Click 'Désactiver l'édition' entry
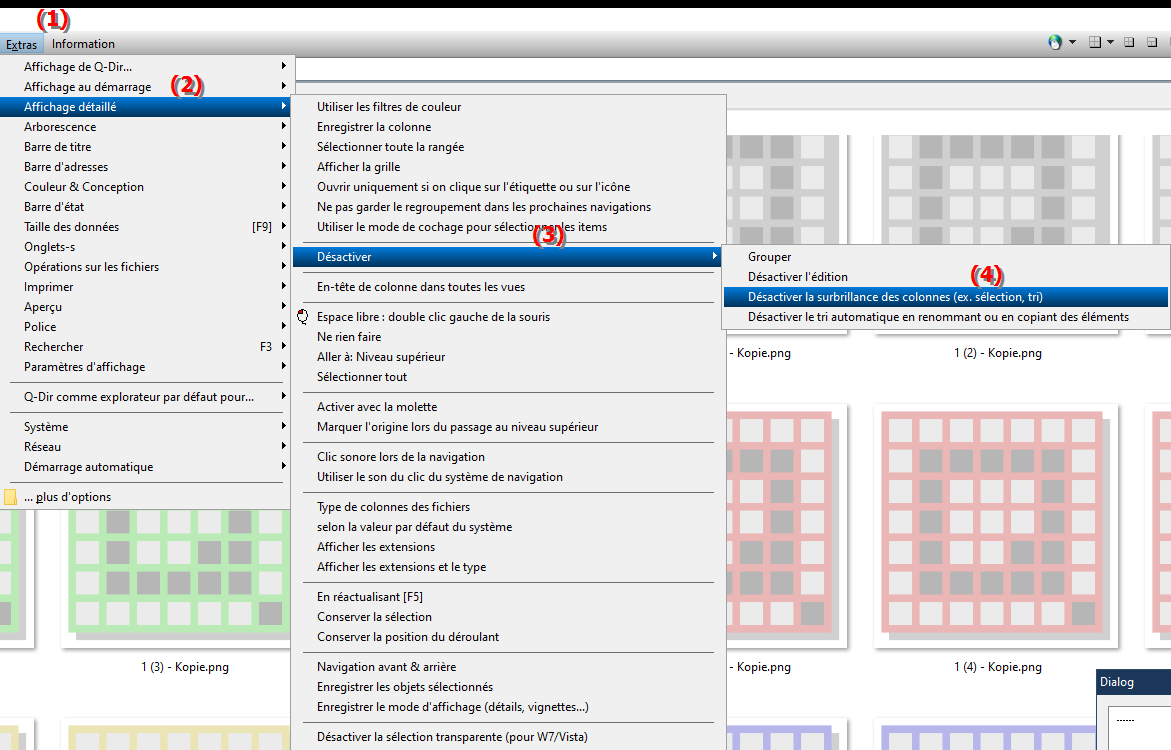The image size is (1171, 750). coord(797,277)
